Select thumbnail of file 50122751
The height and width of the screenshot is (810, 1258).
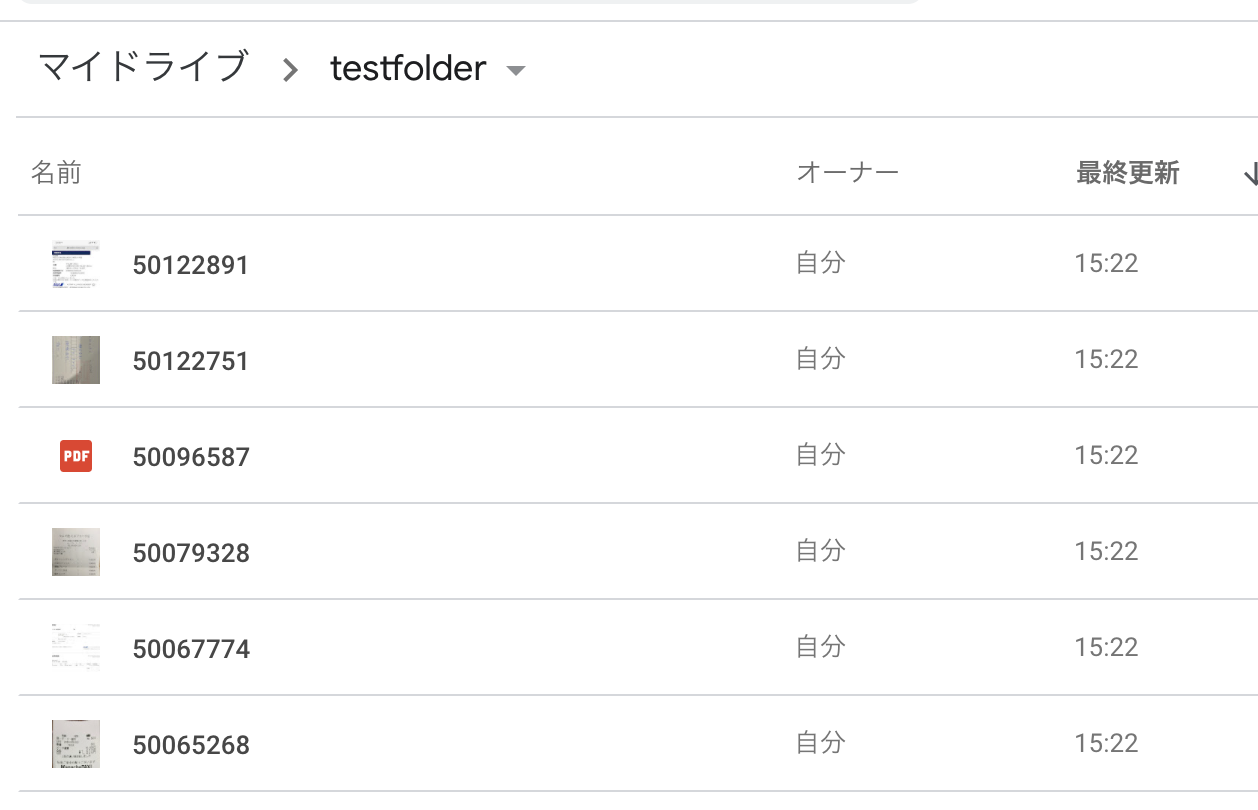pyautogui.click(x=76, y=360)
